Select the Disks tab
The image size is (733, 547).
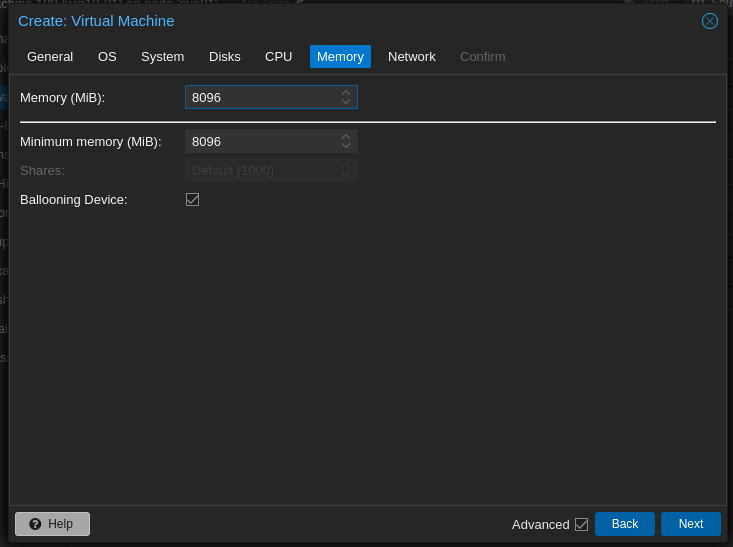pyautogui.click(x=225, y=57)
